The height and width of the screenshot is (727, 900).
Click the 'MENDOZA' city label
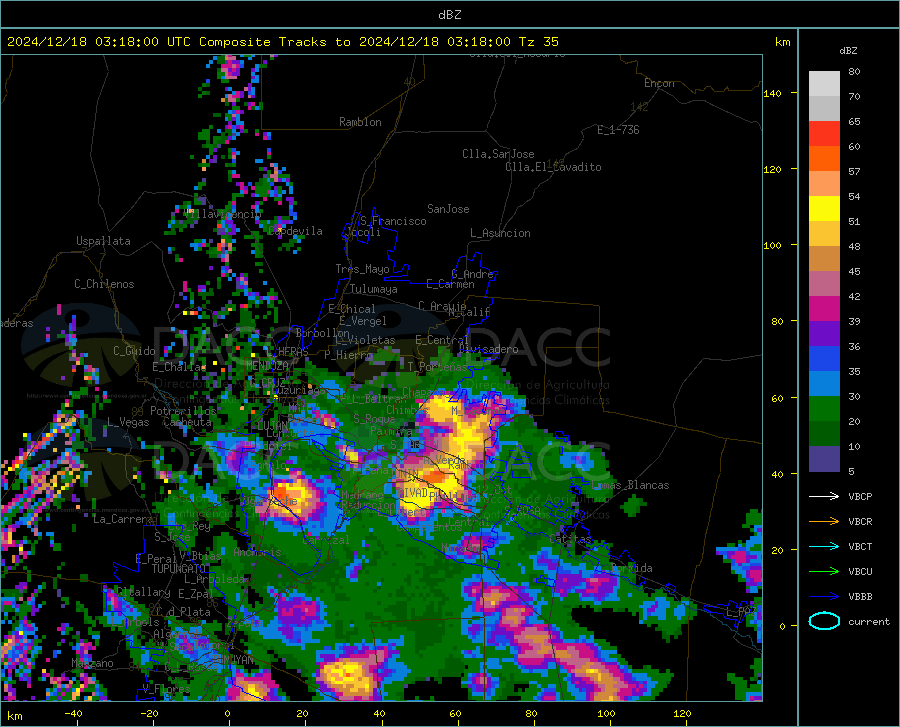[x=267, y=366]
